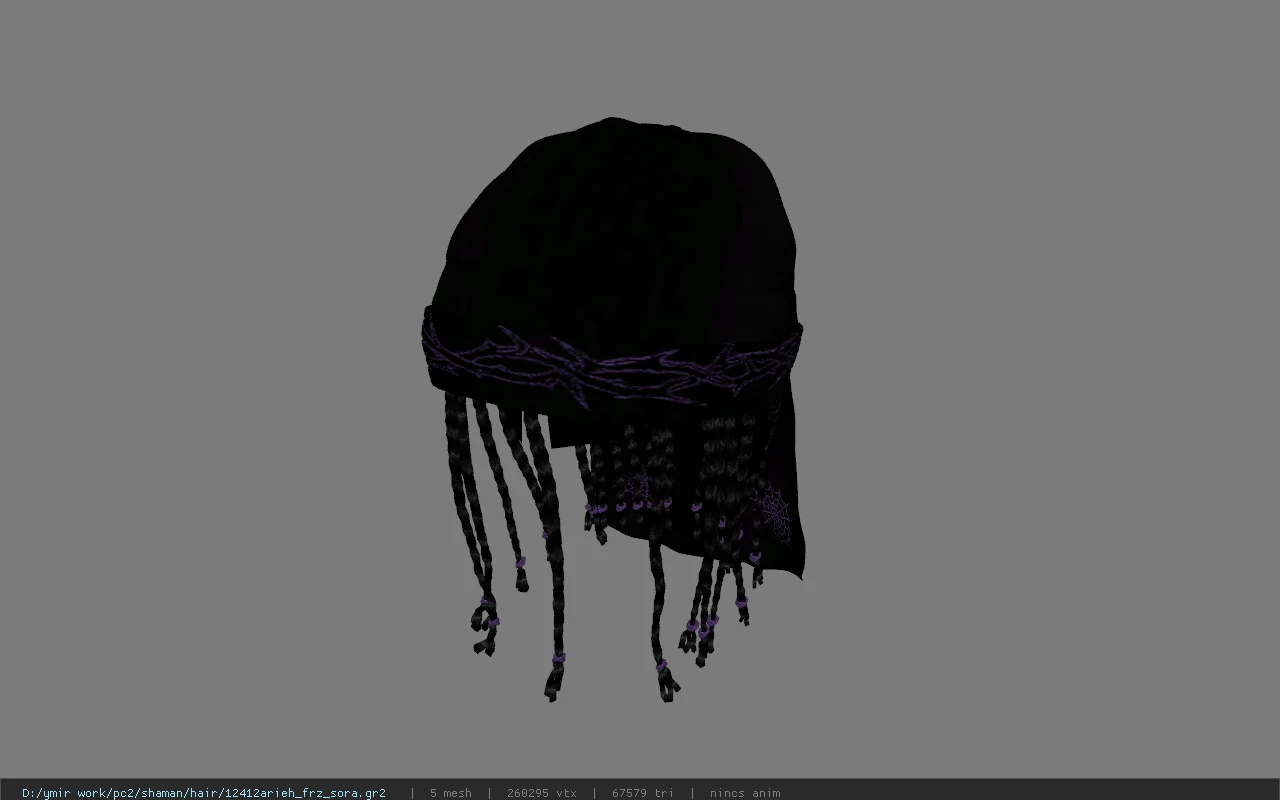1280x800 pixels.
Task: Click the '260295 vtx' vertex count
Action: pyautogui.click(x=542, y=793)
